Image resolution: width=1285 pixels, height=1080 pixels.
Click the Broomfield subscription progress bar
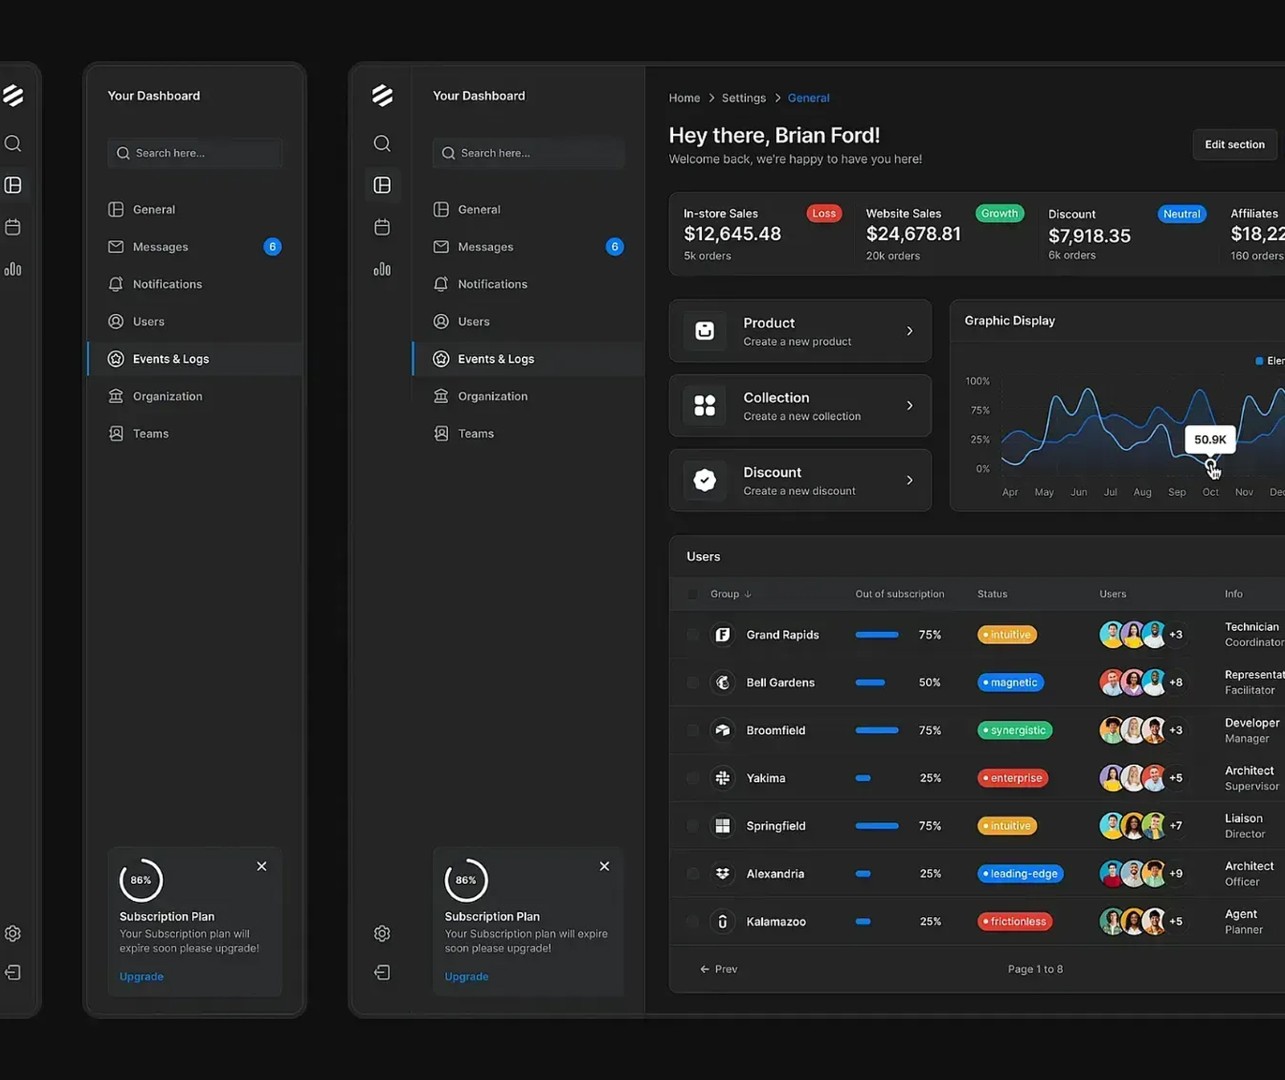click(x=877, y=730)
